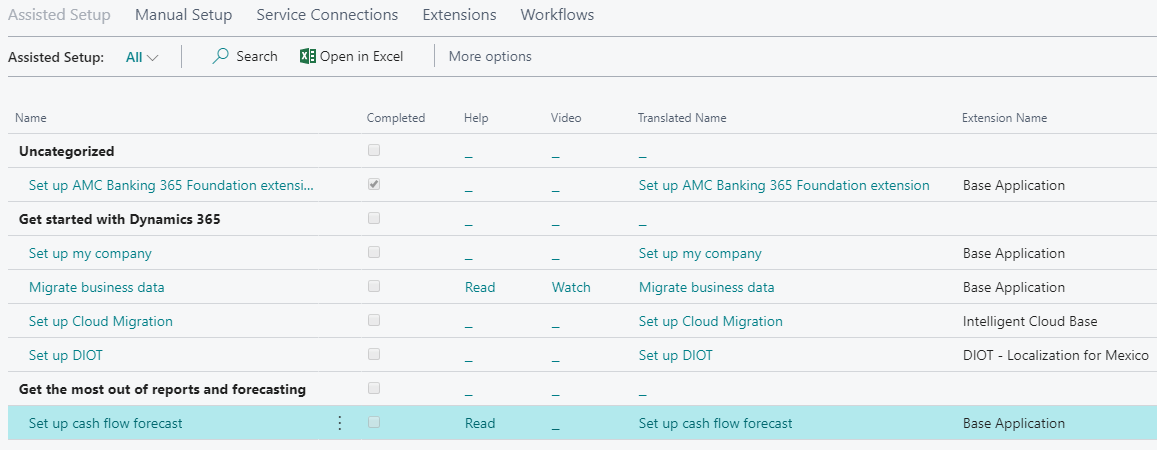Expand More options in the action bar

tap(490, 57)
